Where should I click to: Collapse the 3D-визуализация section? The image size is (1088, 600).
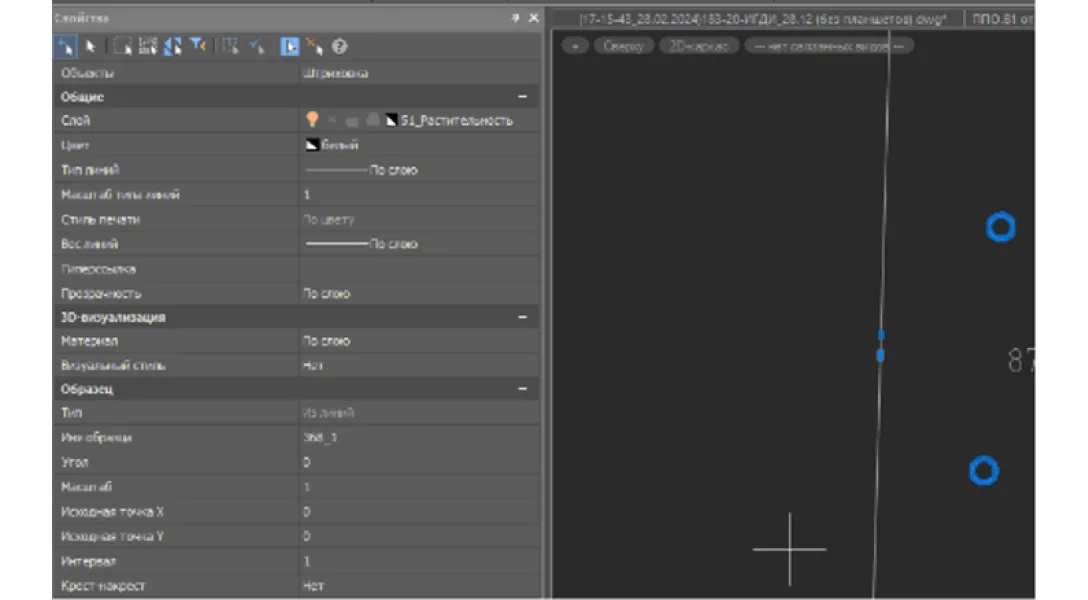(x=522, y=317)
